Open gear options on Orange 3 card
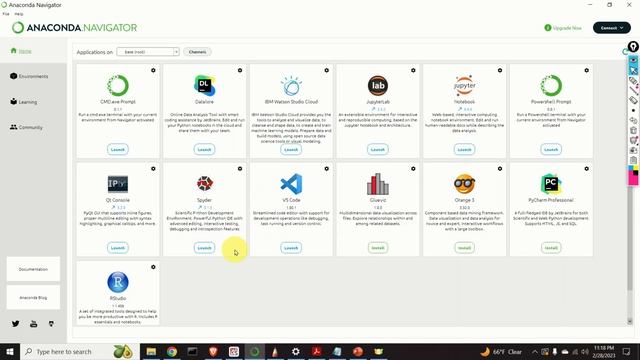 pyautogui.click(x=500, y=169)
